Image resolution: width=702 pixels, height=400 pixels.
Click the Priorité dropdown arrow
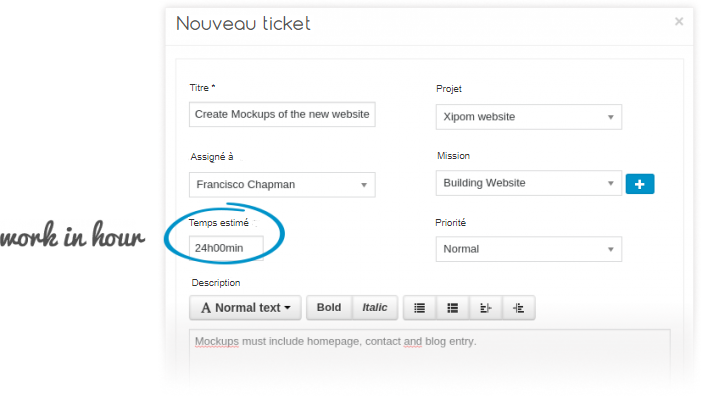[x=610, y=249]
